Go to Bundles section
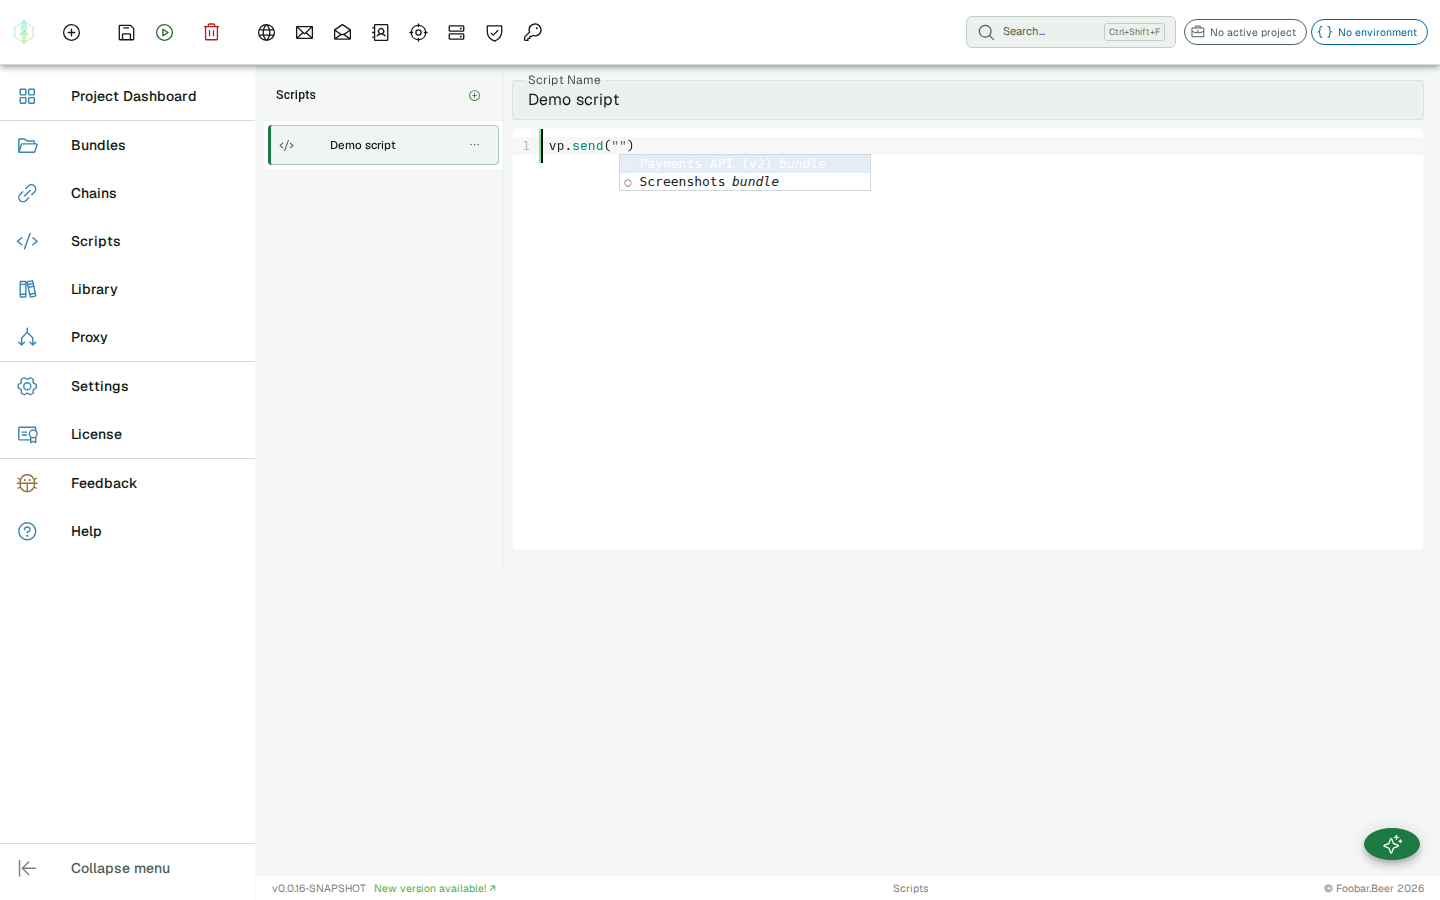Screen dimensions: 1440x900 (x=128, y=145)
